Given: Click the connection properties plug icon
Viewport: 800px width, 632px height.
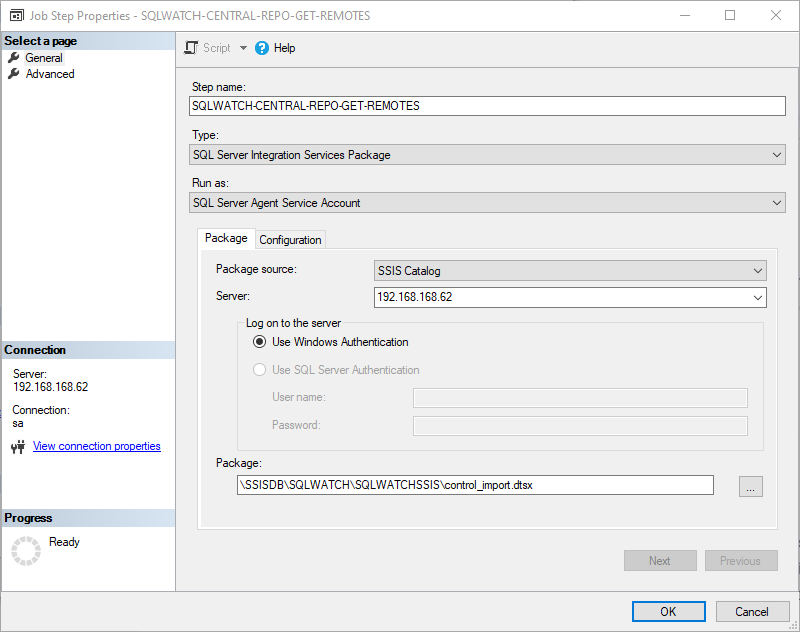Looking at the screenshot, I should point(18,447).
